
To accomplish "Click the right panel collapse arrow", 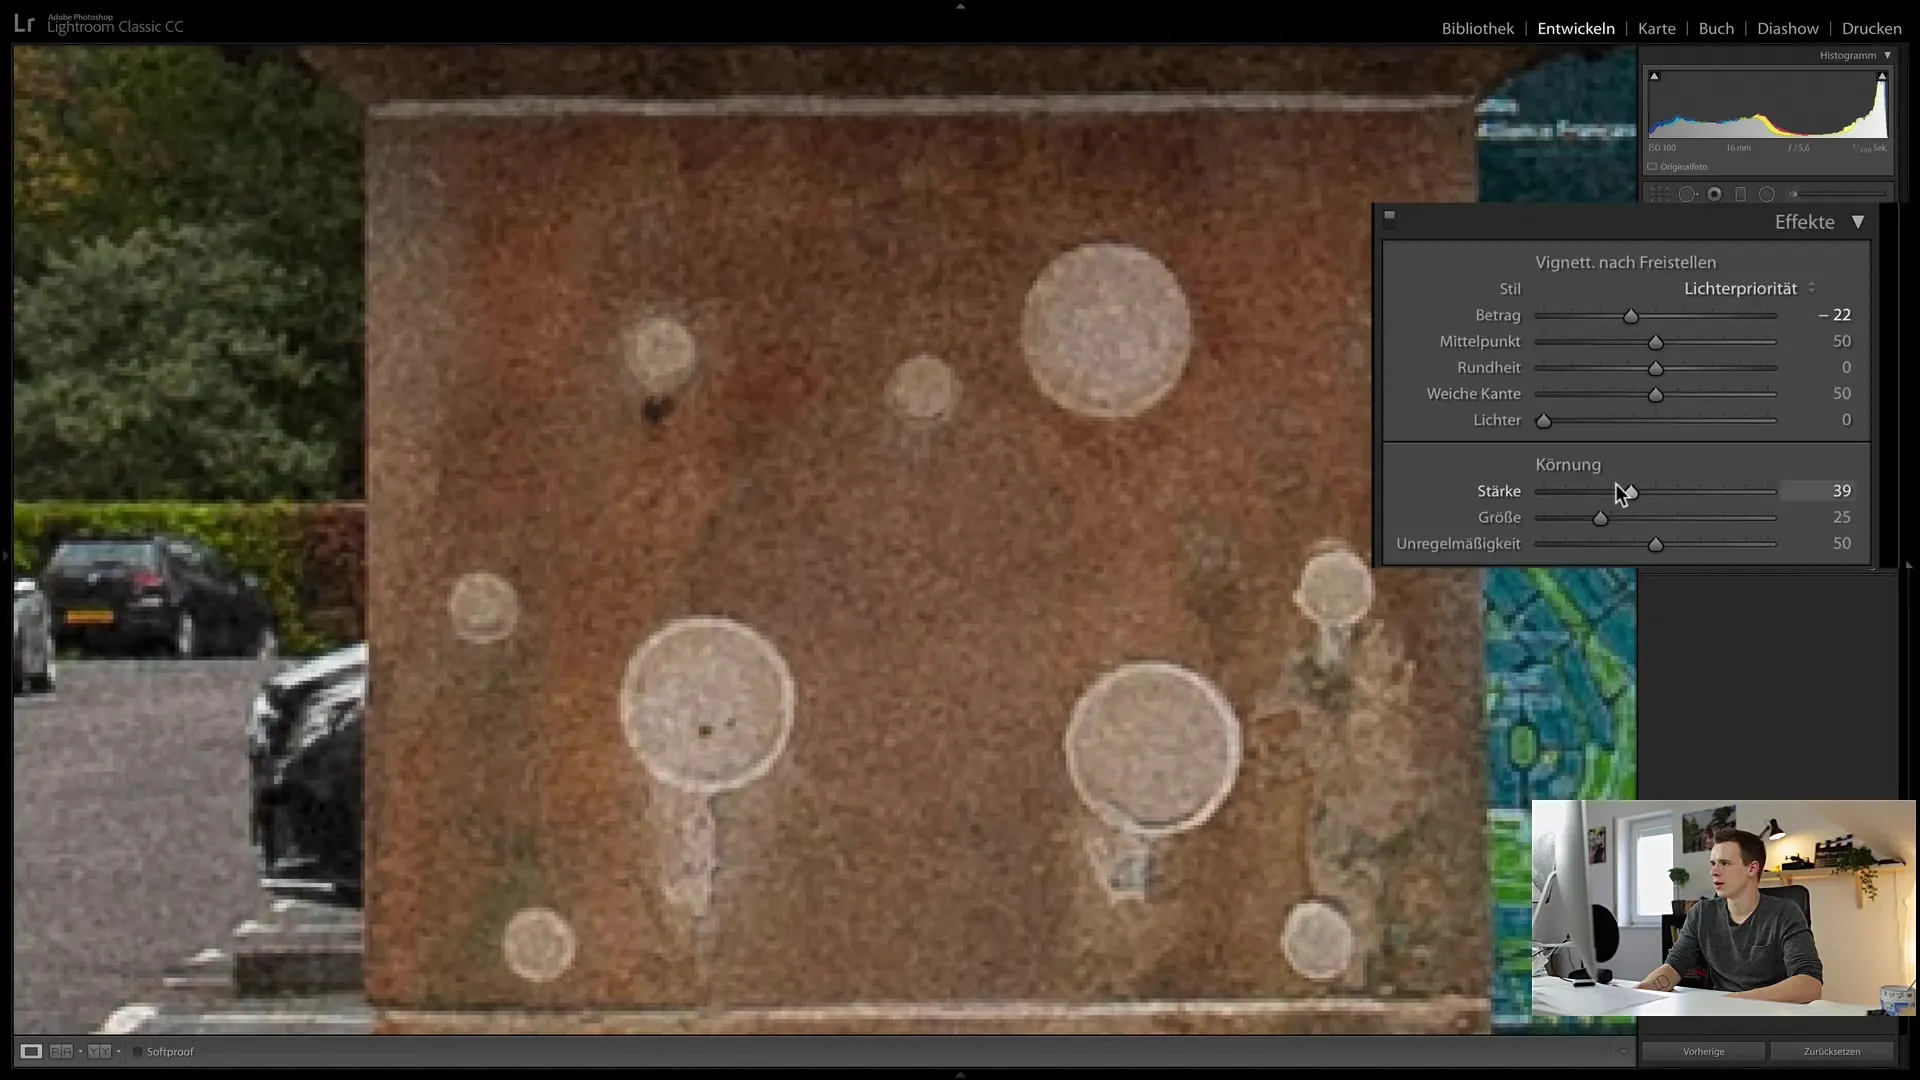I will coord(1910,565).
